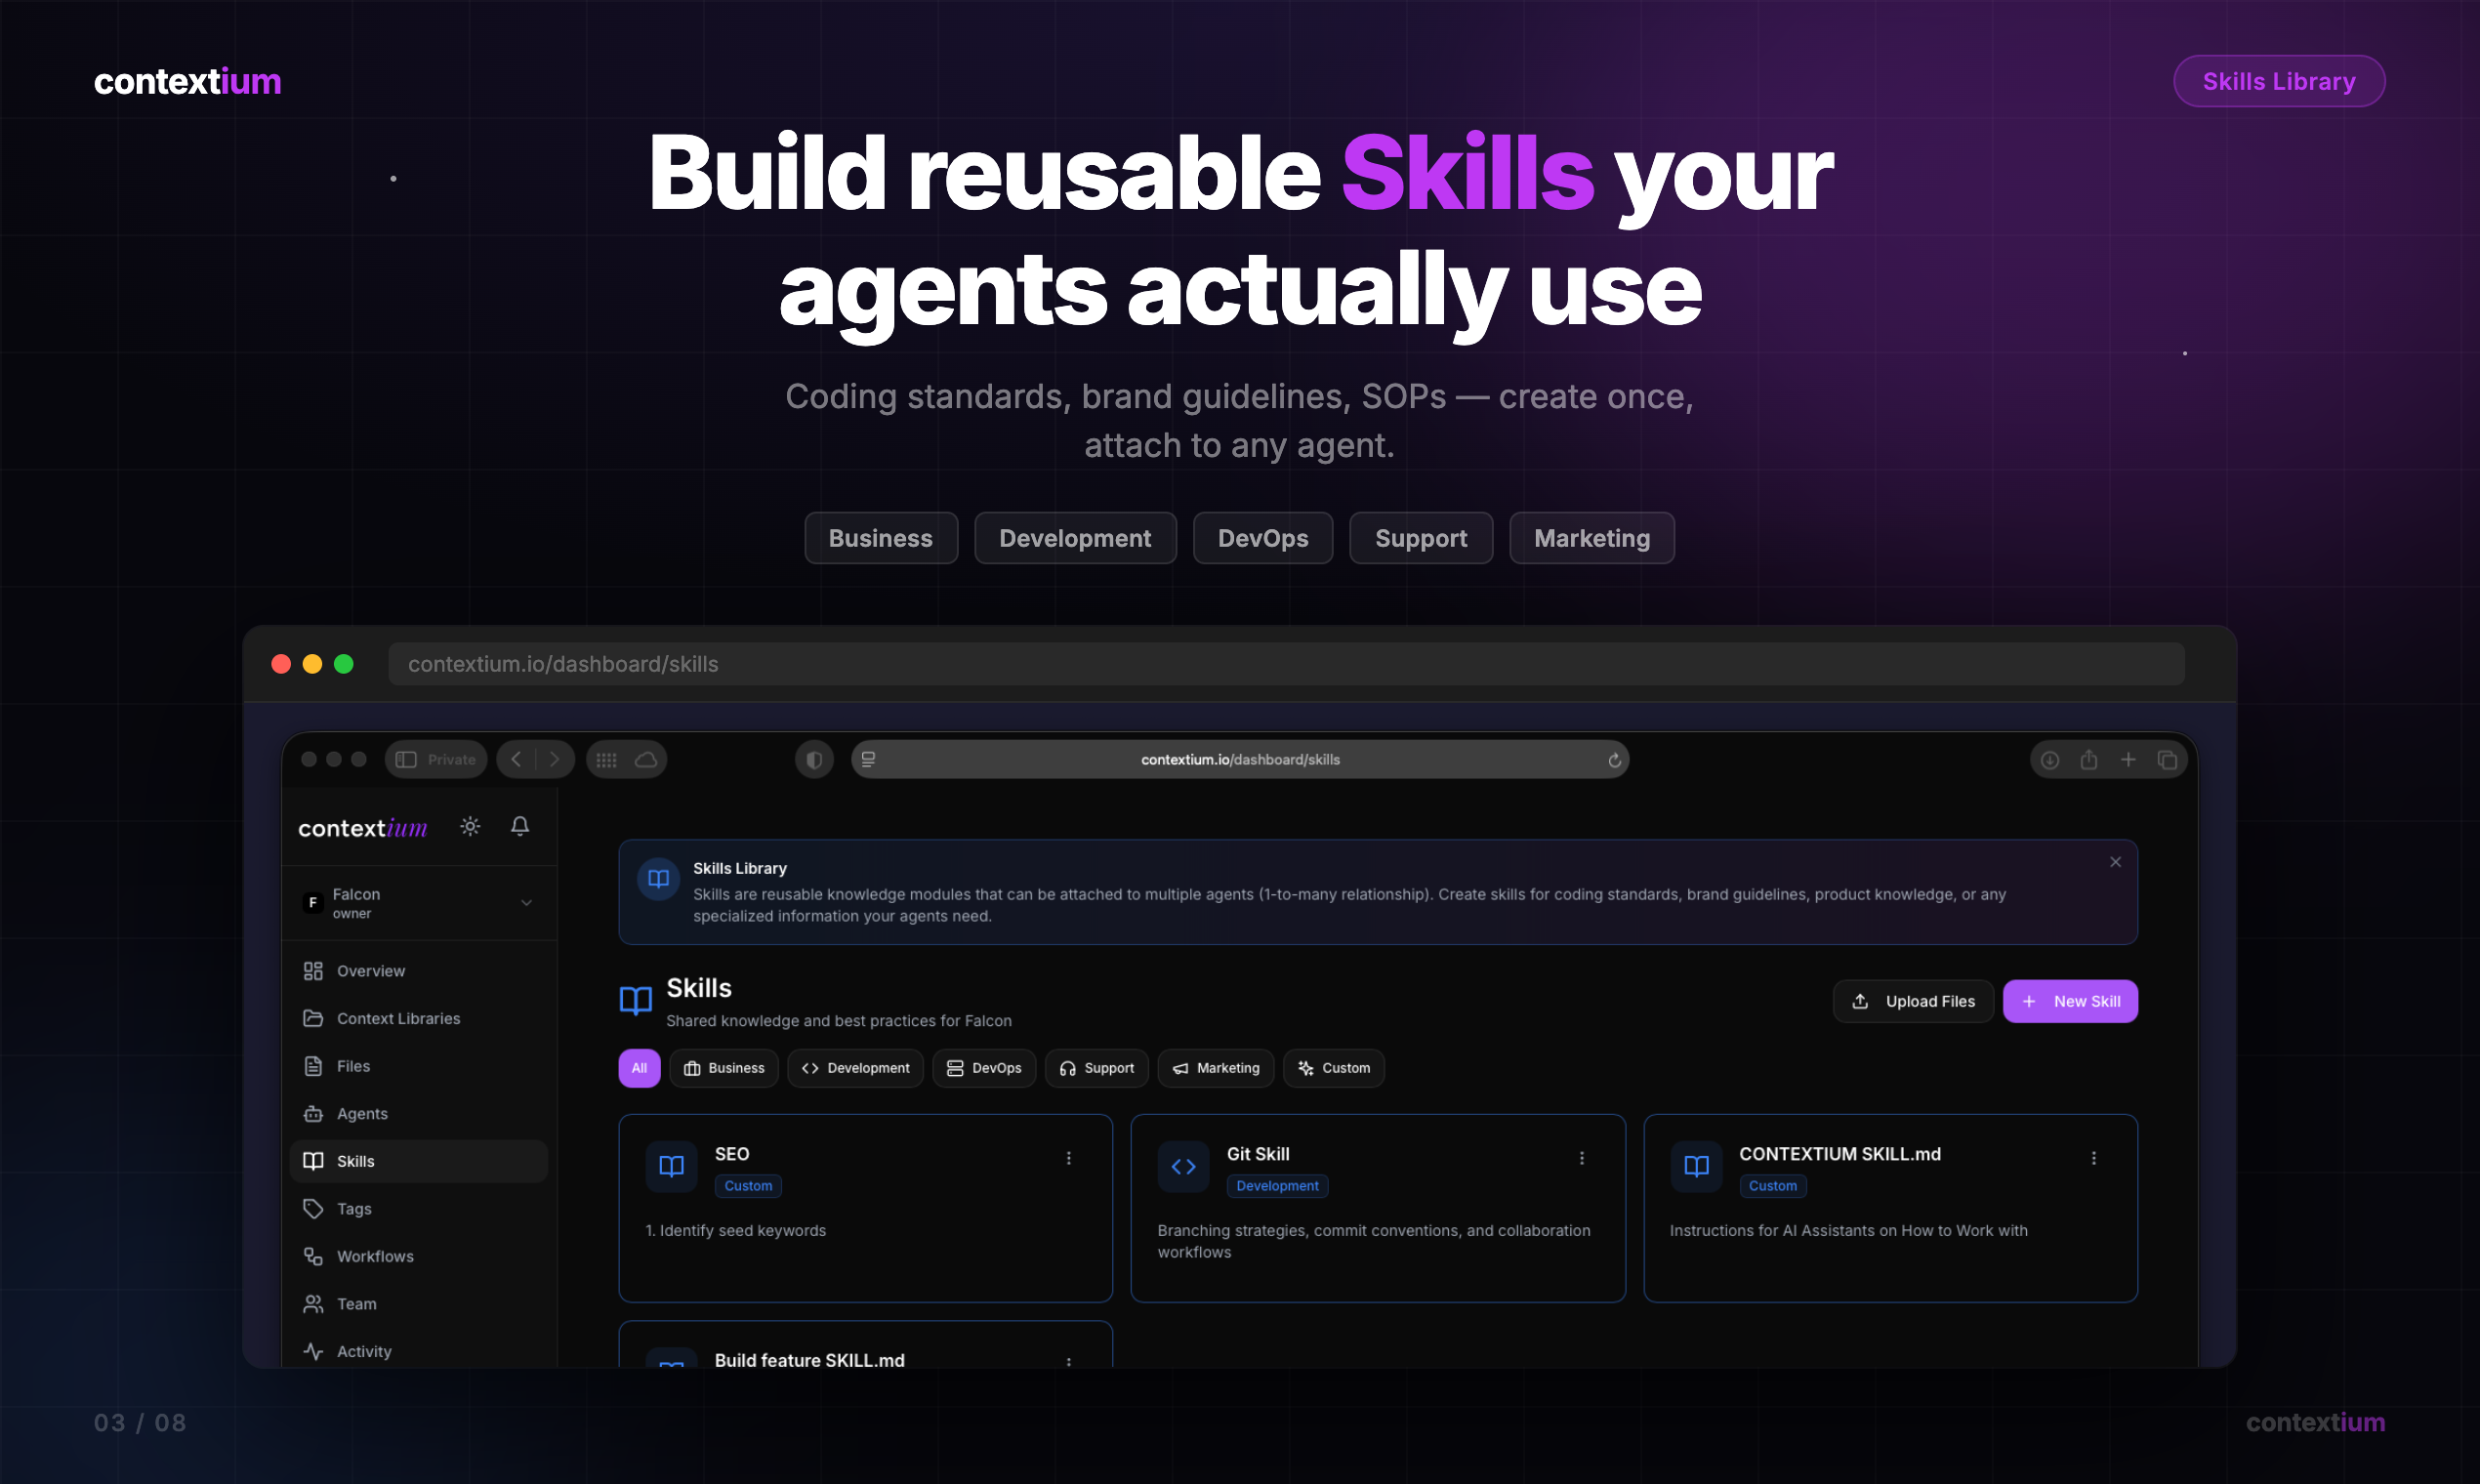Open the iCloud tabs cloud icon
This screenshot has width=2480, height=1484.
point(646,760)
